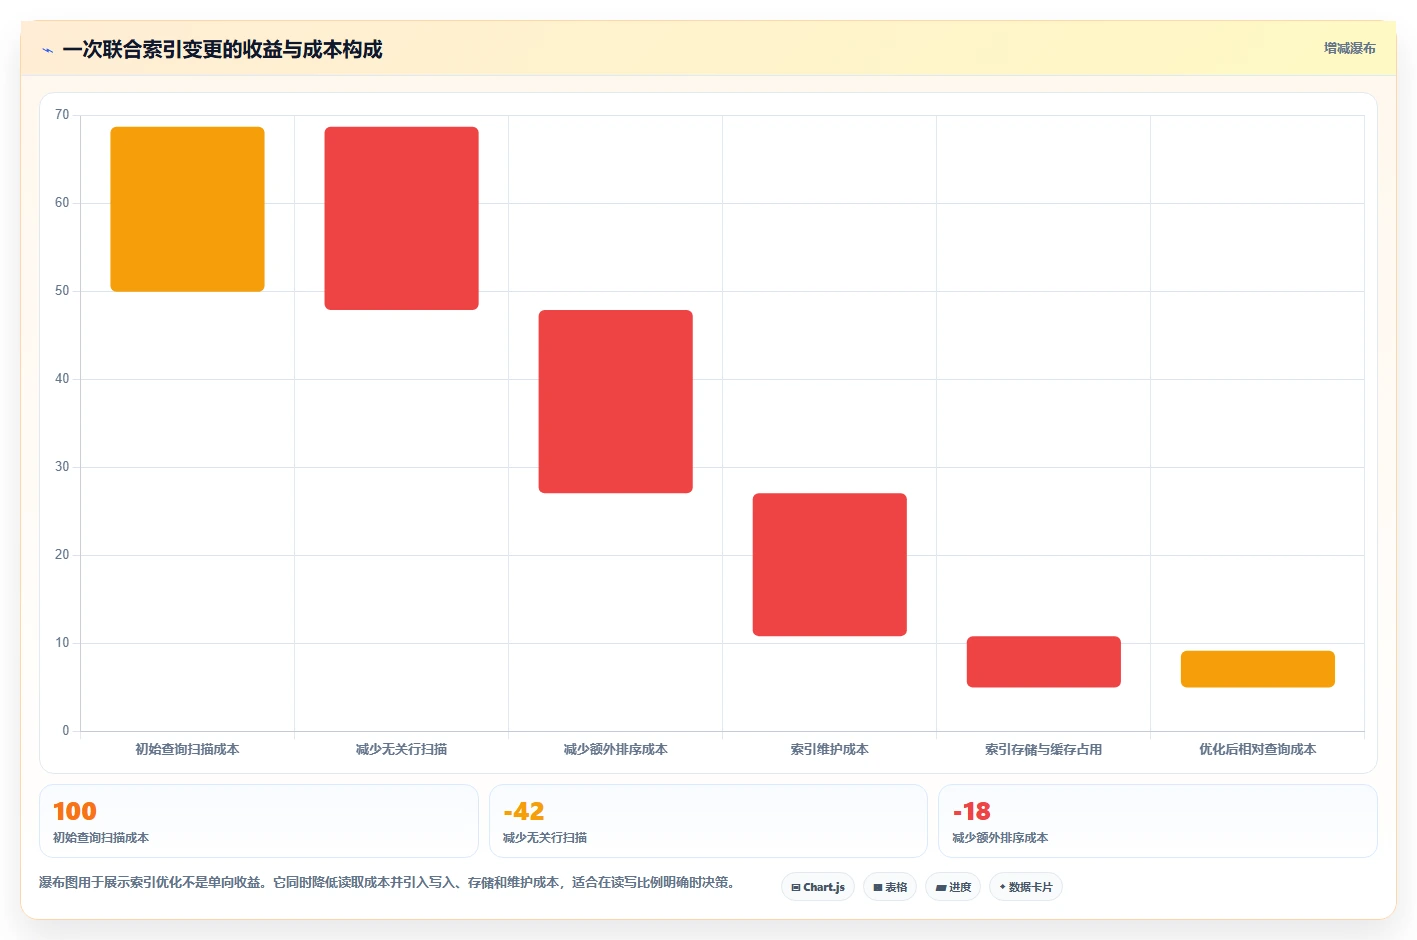Click the 减少无关行扫描 caption under -42
The image size is (1417, 940).
tap(545, 838)
